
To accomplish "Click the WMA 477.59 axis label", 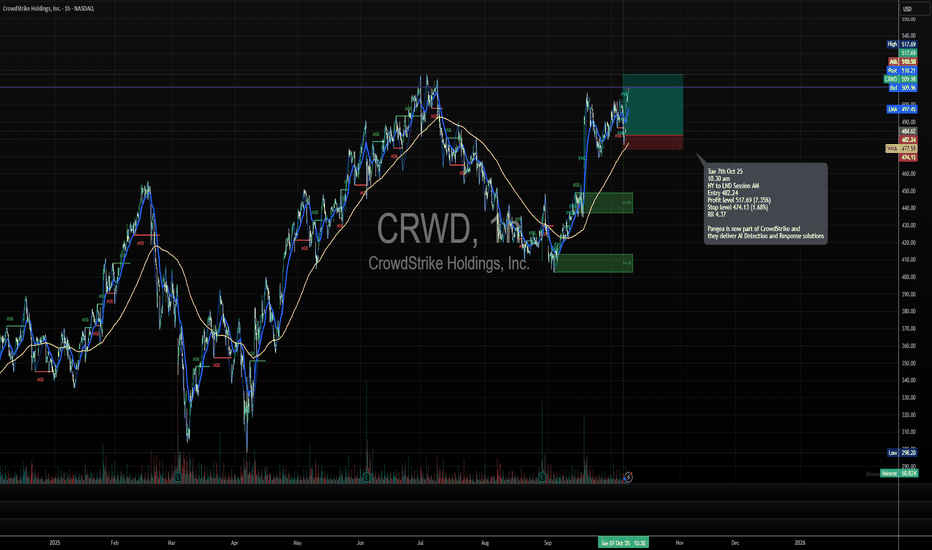I will [x=905, y=148].
